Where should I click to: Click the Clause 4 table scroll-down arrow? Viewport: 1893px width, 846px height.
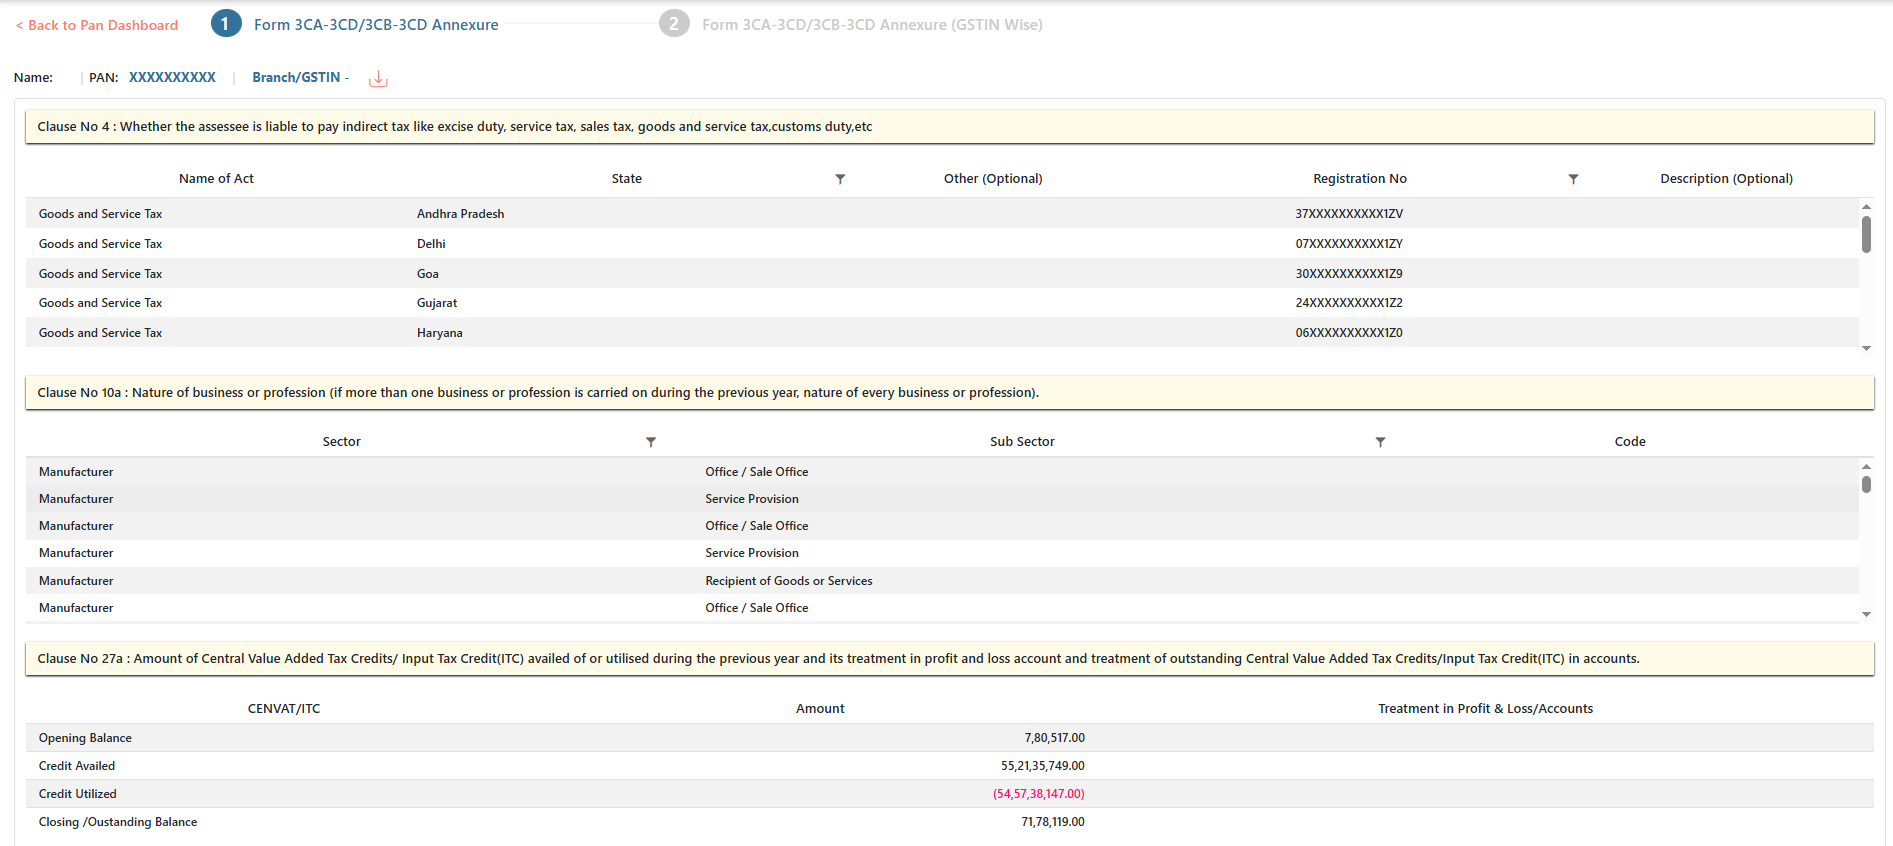coord(1866,348)
